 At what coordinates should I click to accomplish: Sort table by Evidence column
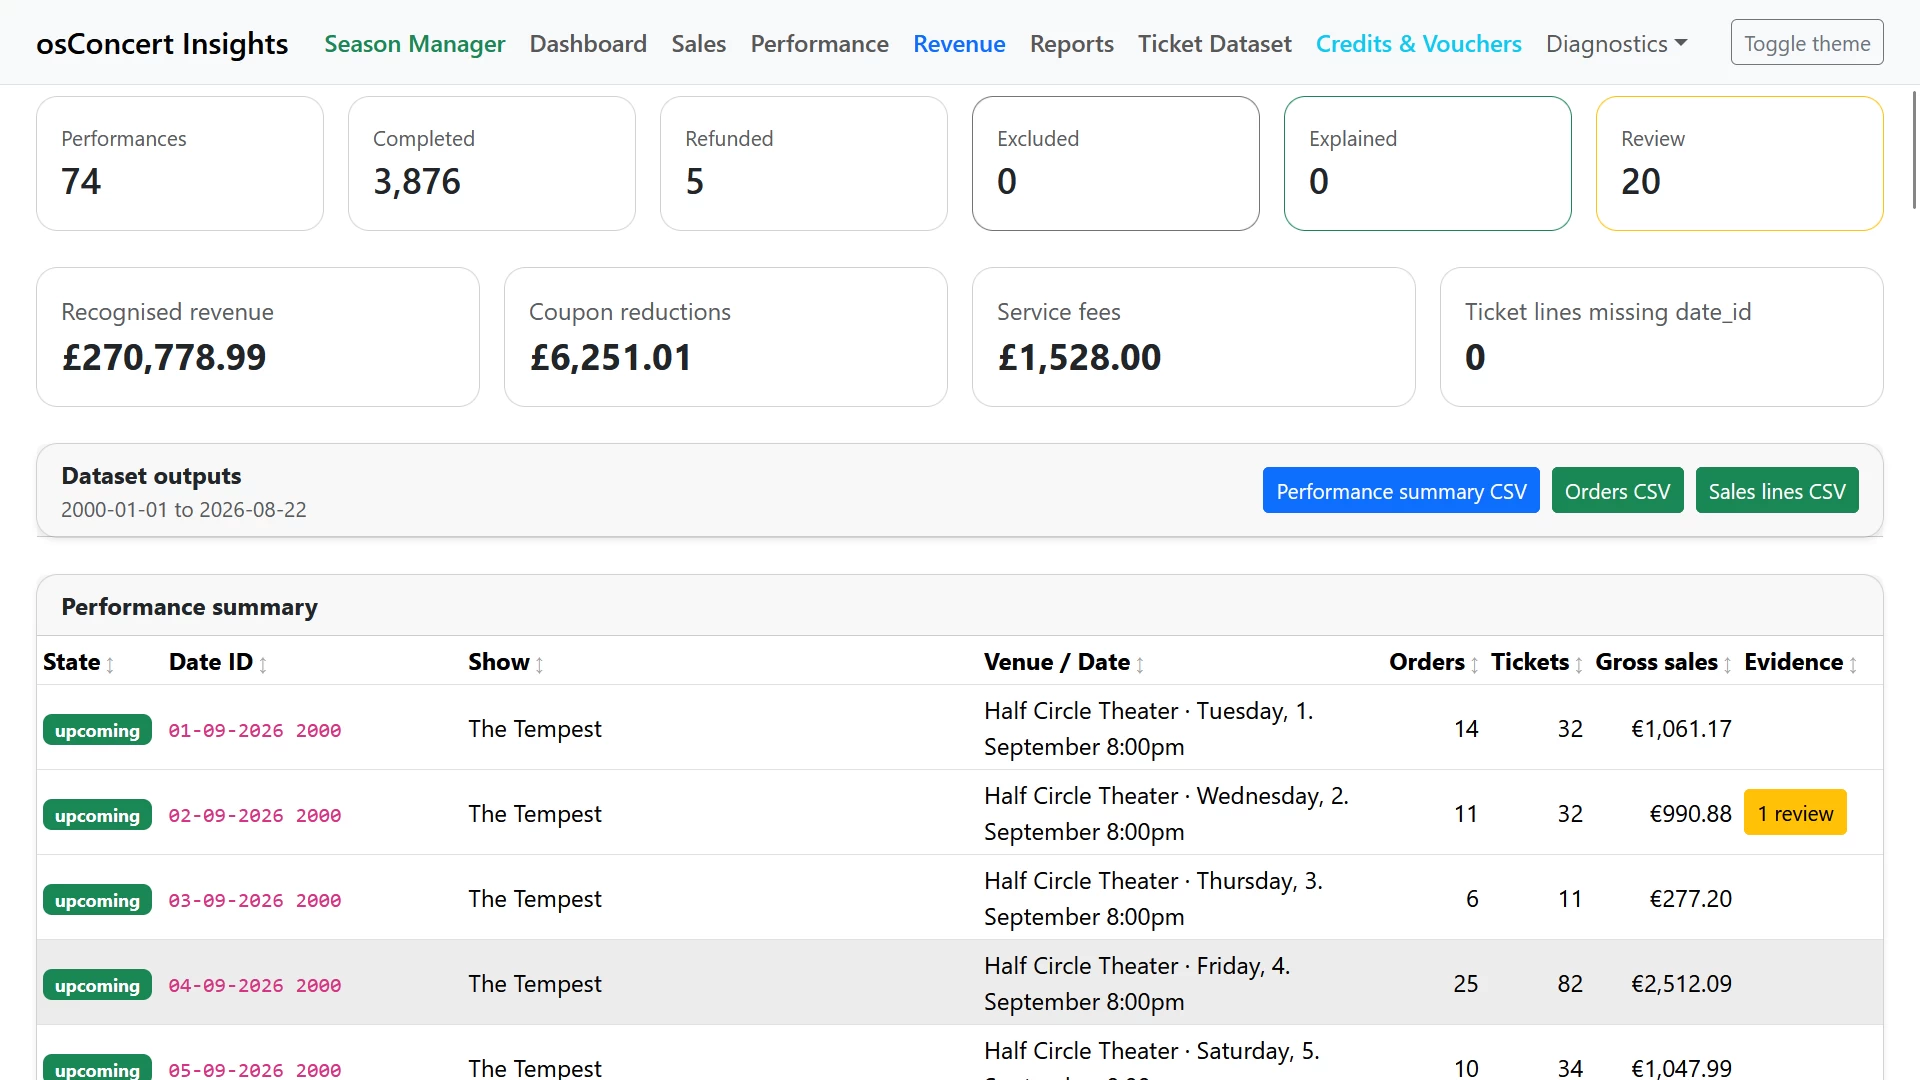tap(1801, 662)
